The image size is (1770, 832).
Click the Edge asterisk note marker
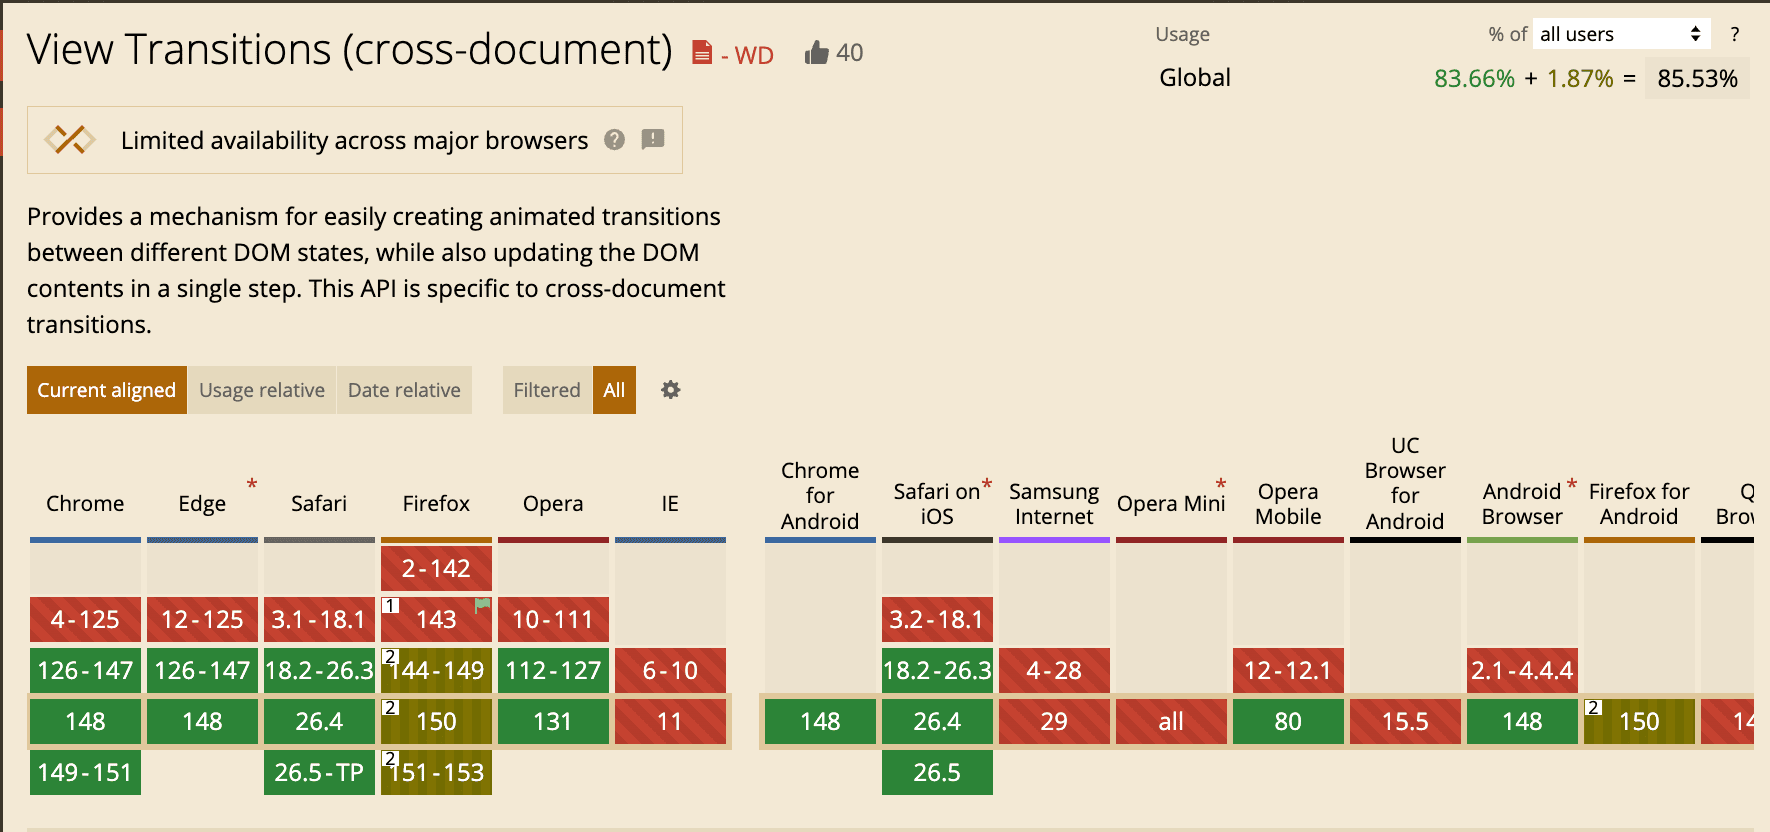tap(252, 485)
